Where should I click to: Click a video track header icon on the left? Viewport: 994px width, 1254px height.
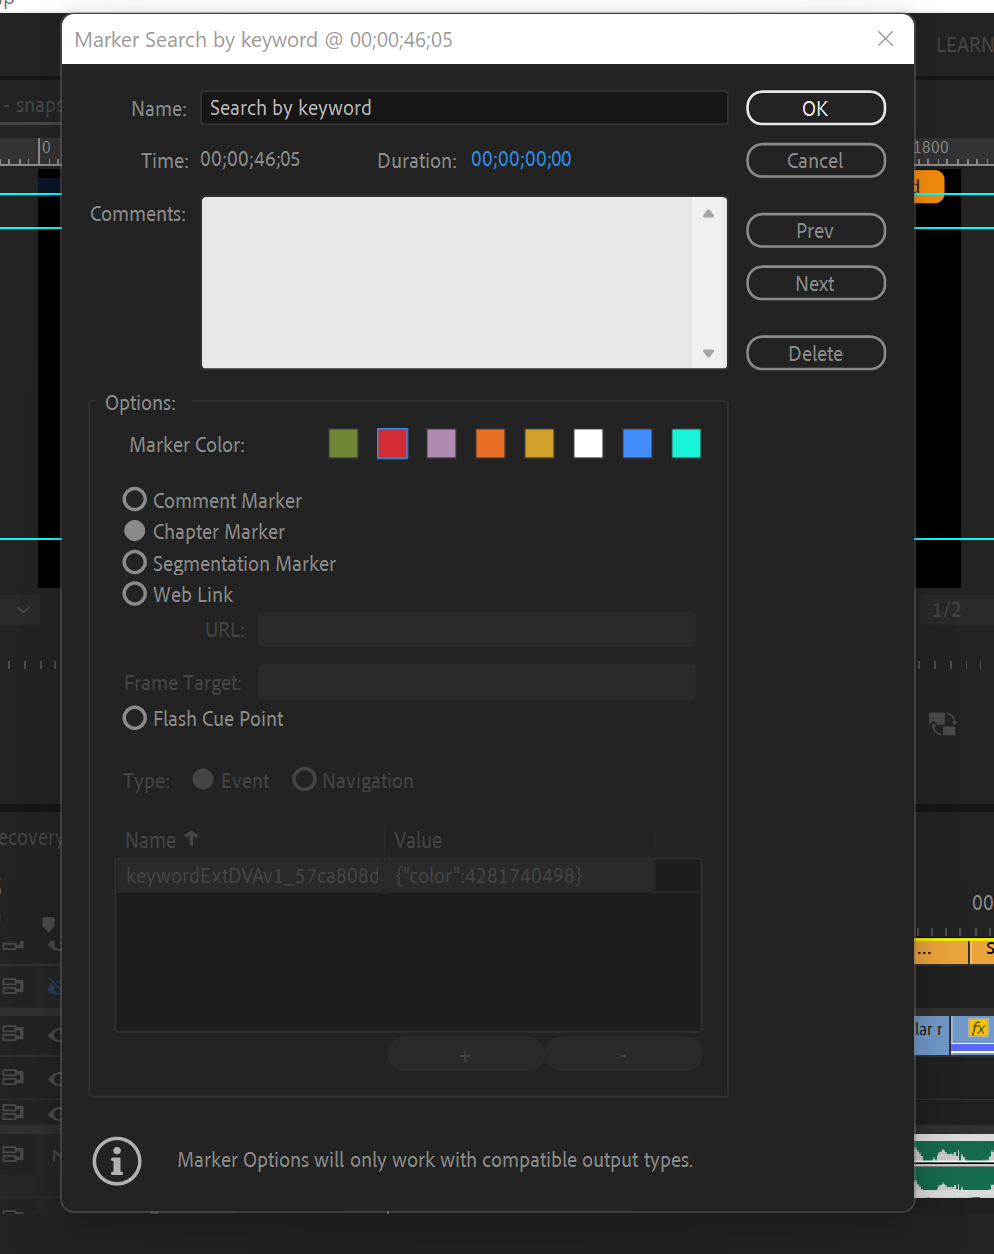[14, 986]
